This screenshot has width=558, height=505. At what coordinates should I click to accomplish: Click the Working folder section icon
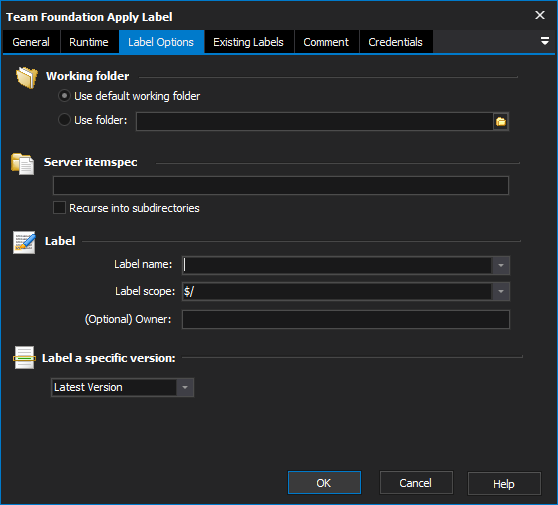tap(26, 77)
